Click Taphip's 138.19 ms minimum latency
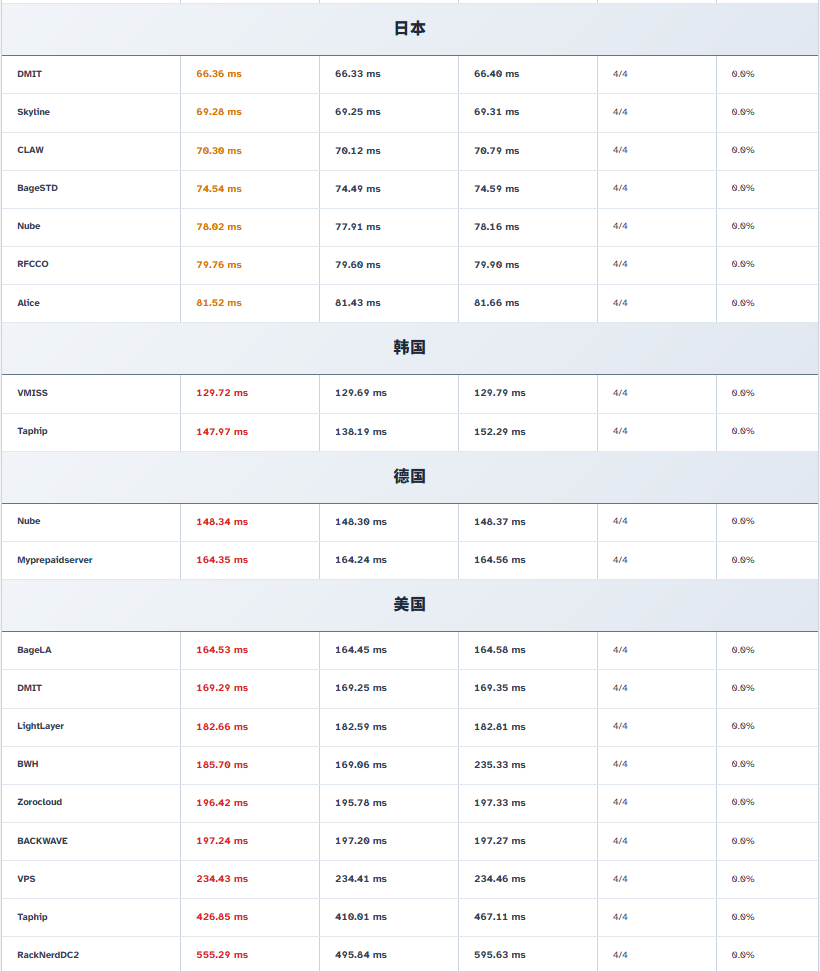 360,431
